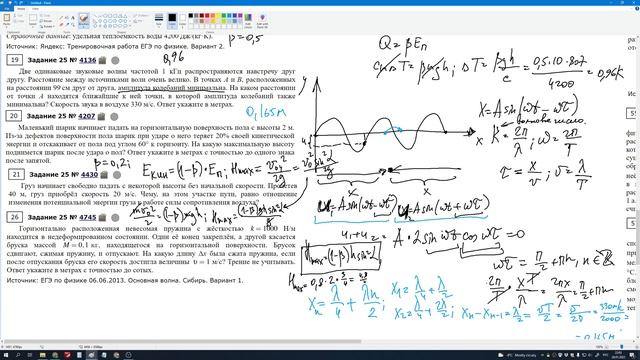The image size is (640, 360).
Task: Switch to the View ribbon tab
Action: (36, 9)
